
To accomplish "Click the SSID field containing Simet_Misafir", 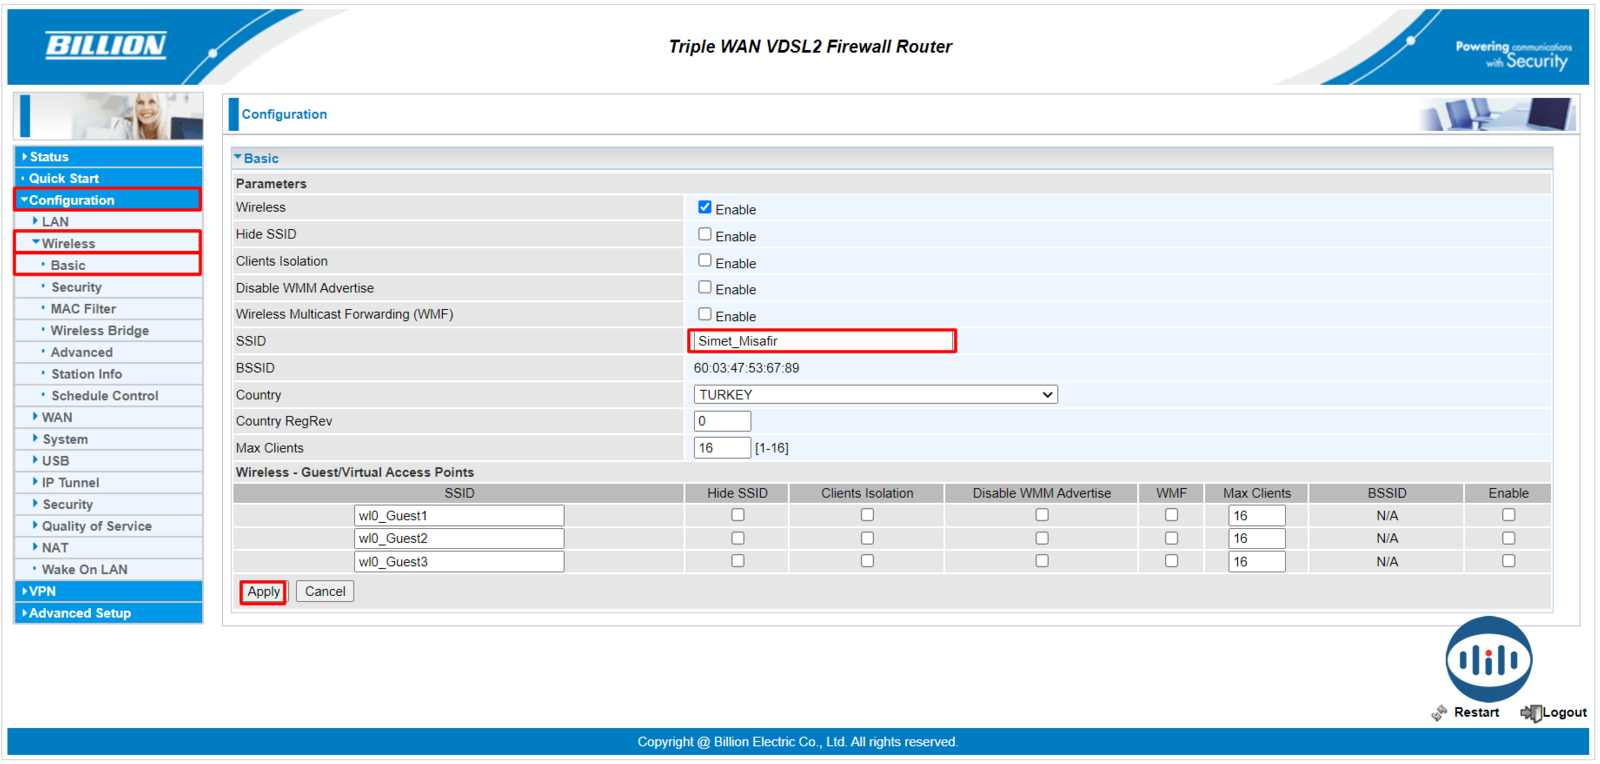I will coord(822,341).
